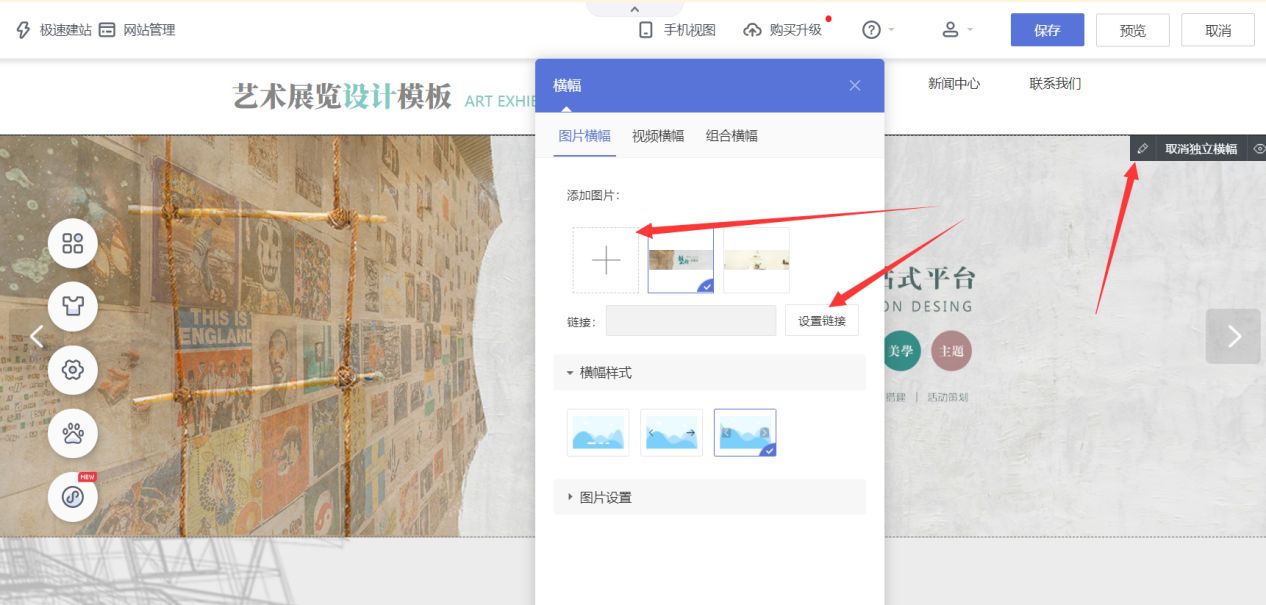The width and height of the screenshot is (1266, 605).
Task: Select the second banner image thumbnail
Action: 756,260
